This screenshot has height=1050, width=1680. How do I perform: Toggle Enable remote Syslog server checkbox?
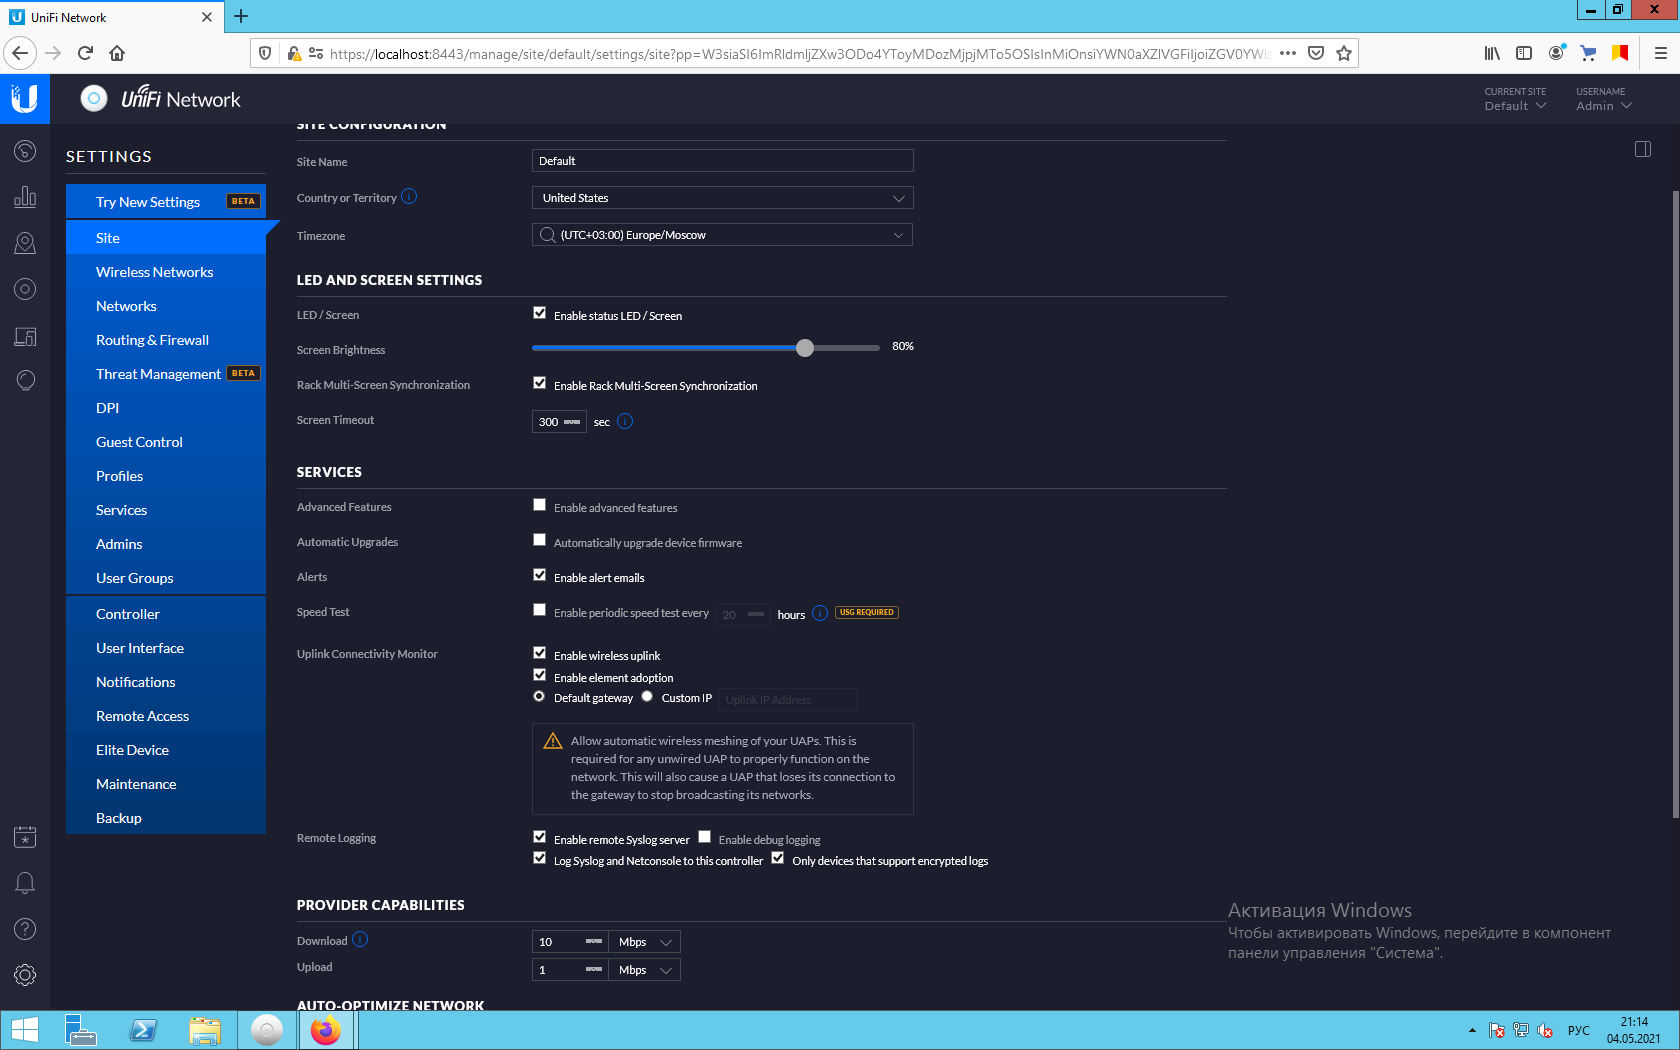point(539,837)
